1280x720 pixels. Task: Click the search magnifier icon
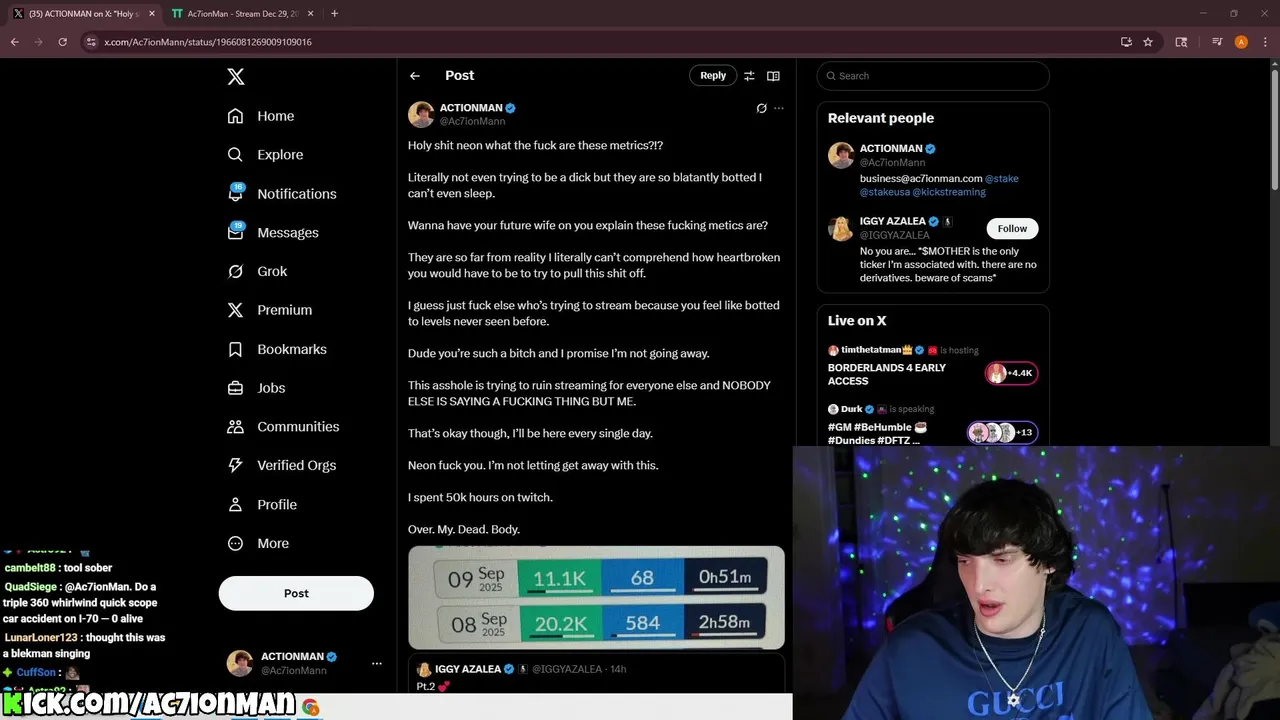[829, 76]
